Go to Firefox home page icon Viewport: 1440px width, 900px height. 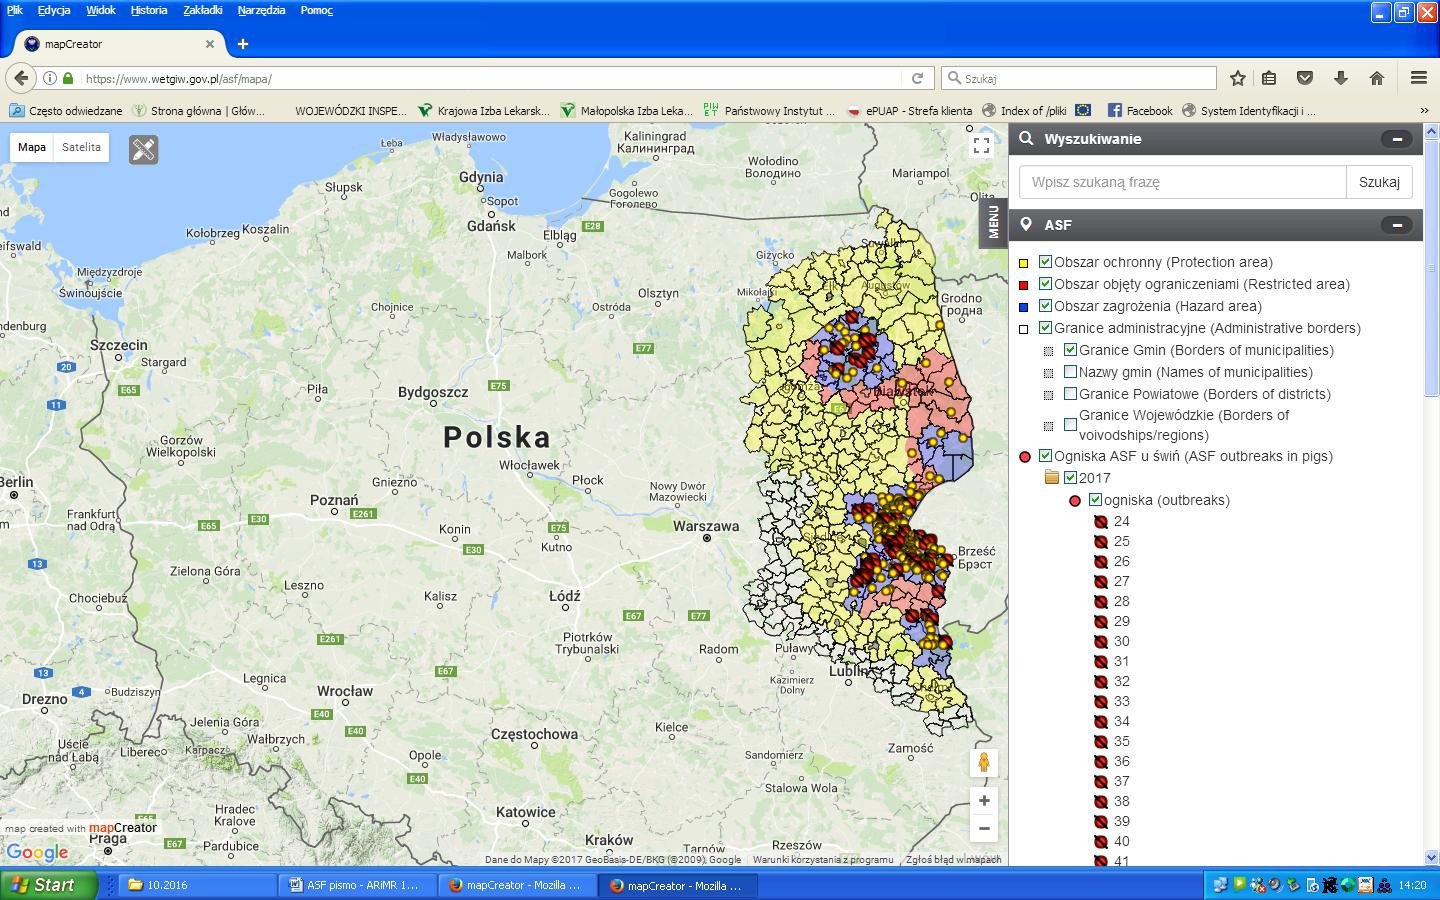point(1377,78)
